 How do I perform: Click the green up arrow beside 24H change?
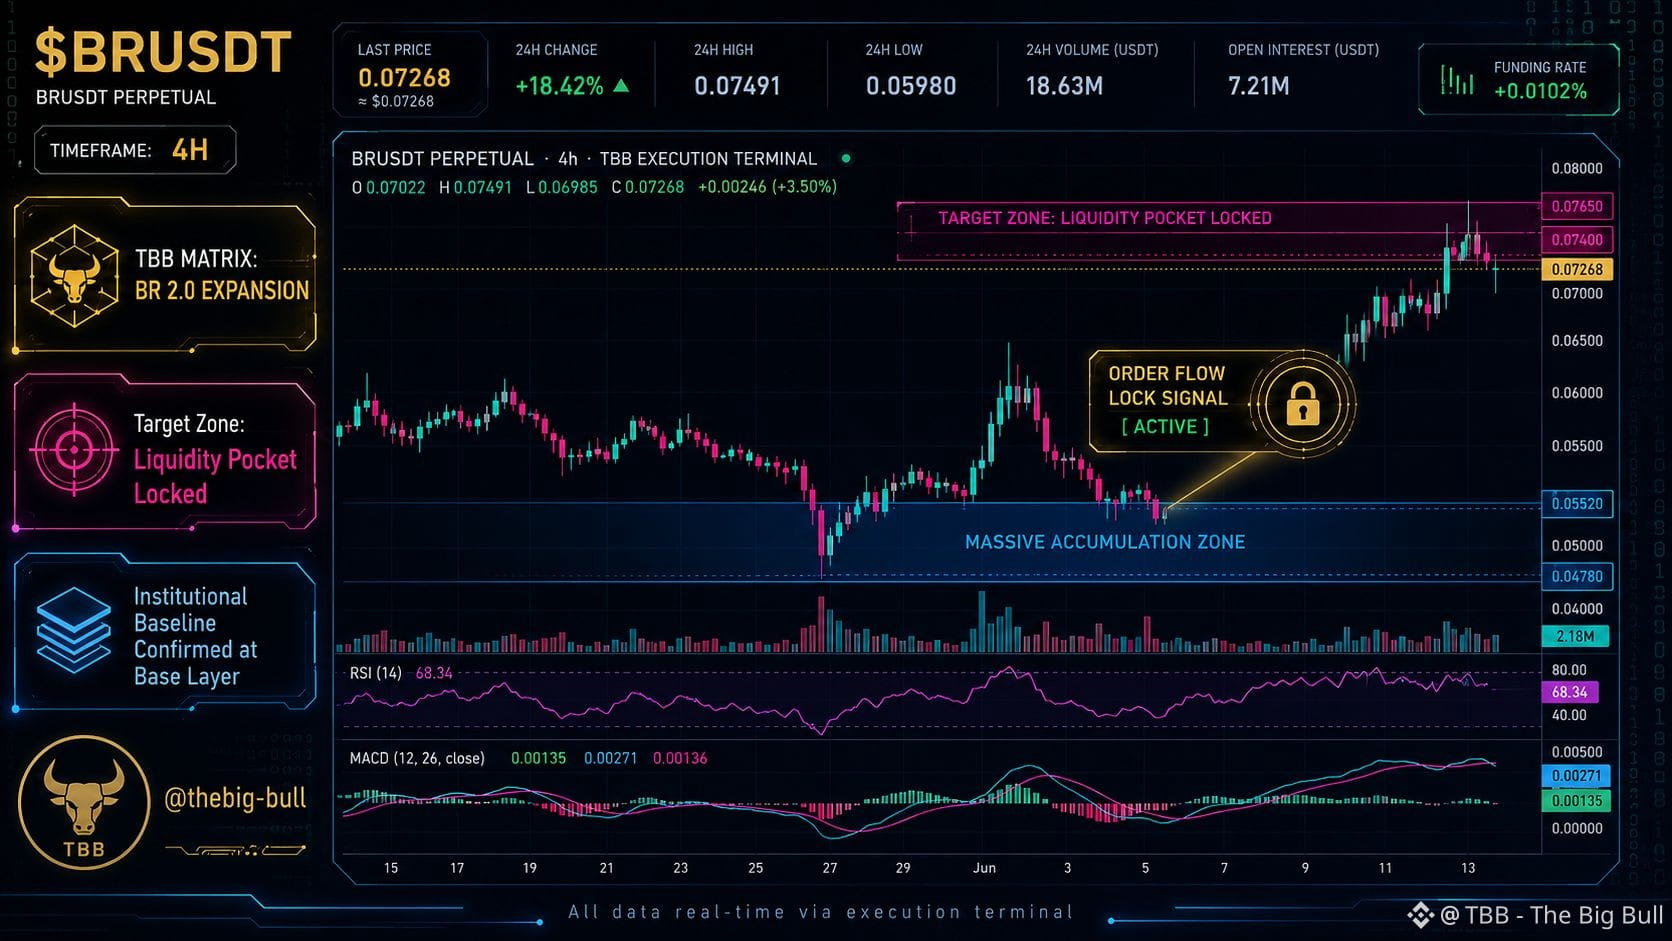click(x=621, y=86)
